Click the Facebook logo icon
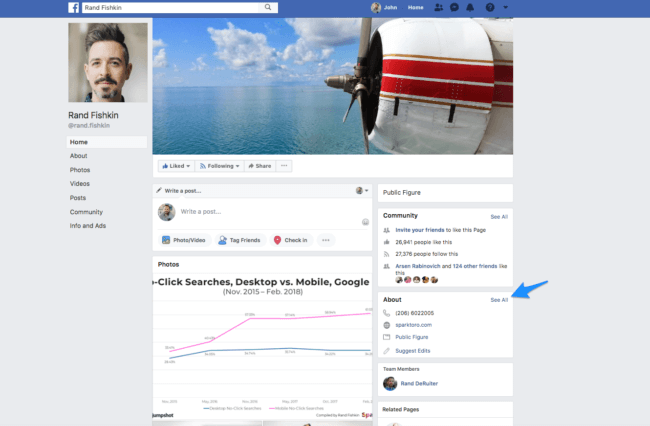Image resolution: width=650 pixels, height=426 pixels. pos(73,7)
